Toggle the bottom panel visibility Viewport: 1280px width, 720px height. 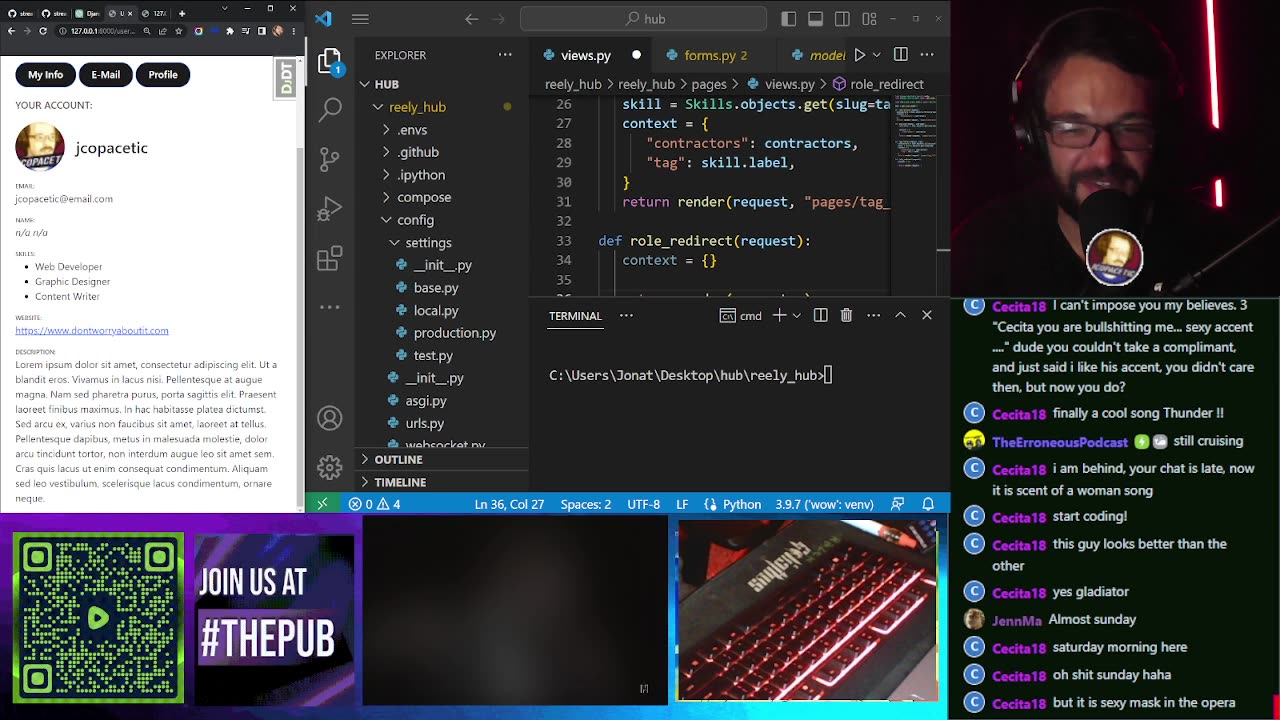815,19
